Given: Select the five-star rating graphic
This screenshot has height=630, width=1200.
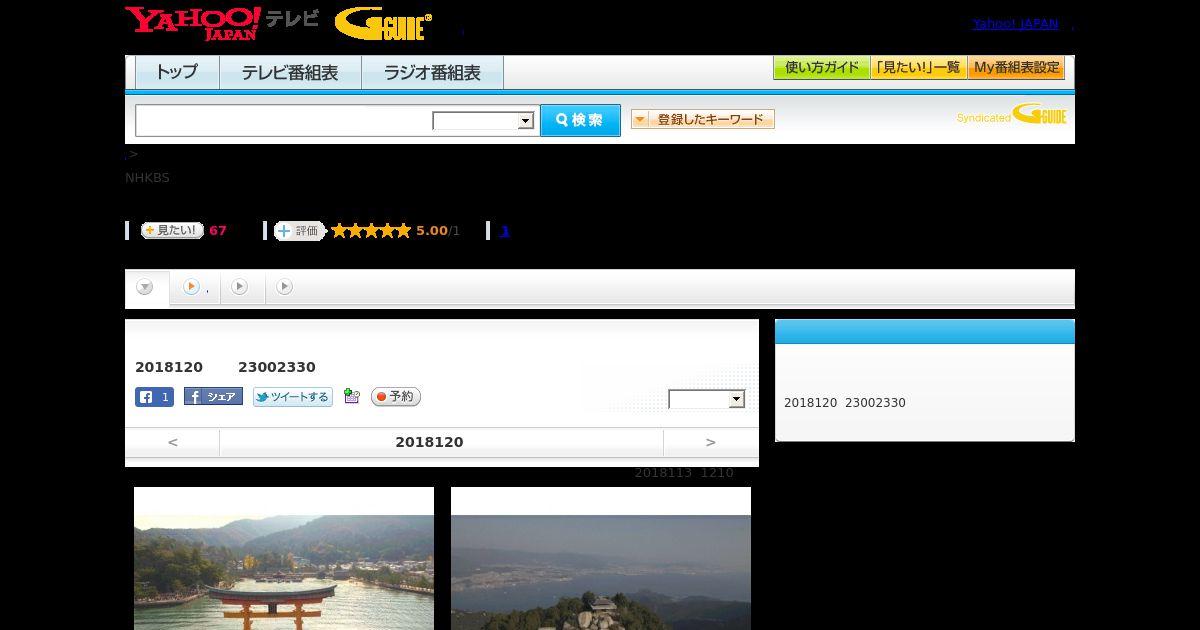Looking at the screenshot, I should coord(371,231).
